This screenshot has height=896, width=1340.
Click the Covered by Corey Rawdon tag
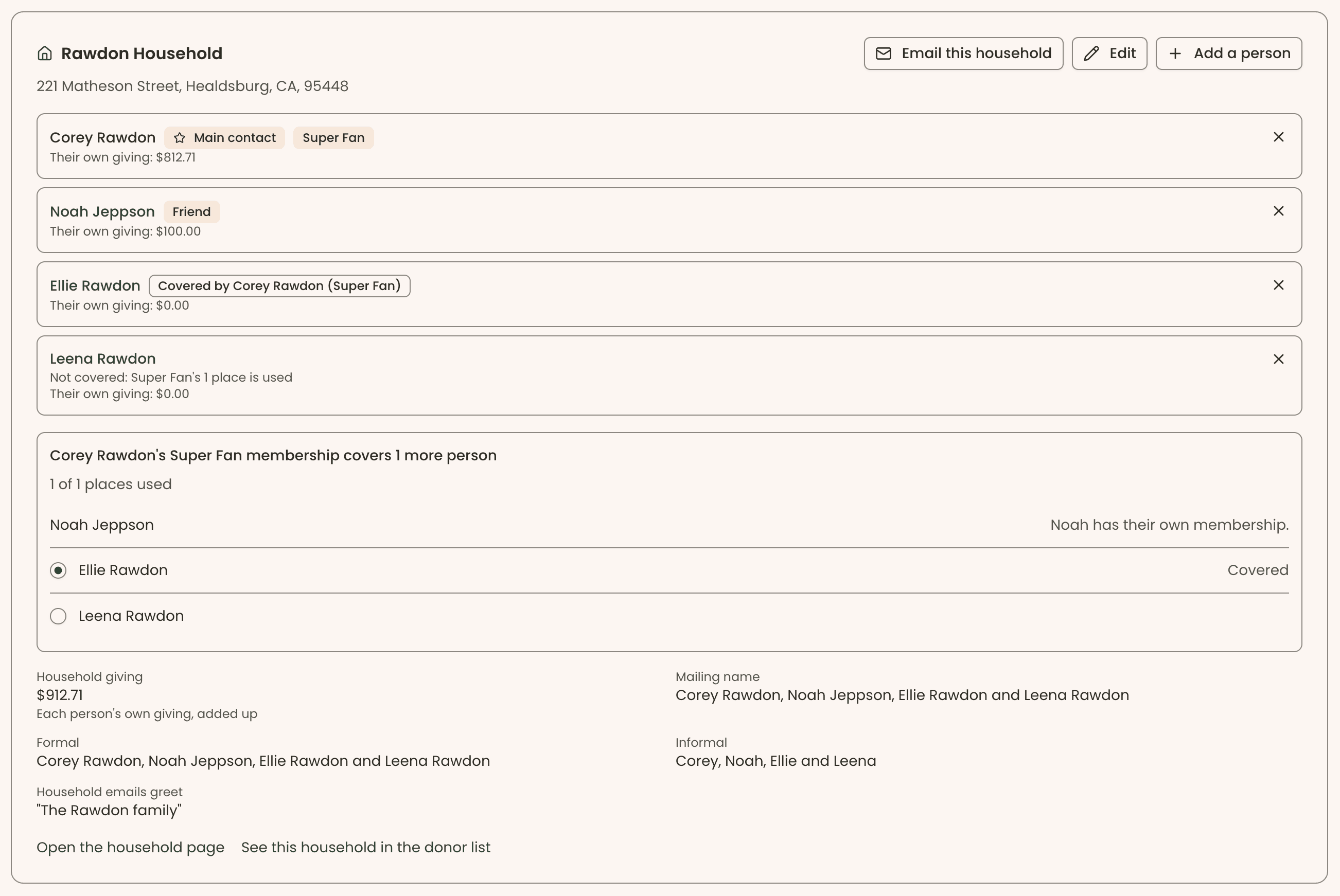click(280, 286)
